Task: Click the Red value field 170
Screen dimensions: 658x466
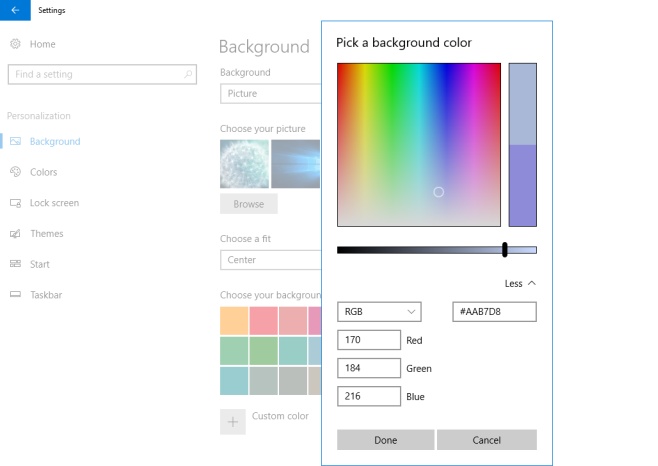Action: click(x=369, y=340)
